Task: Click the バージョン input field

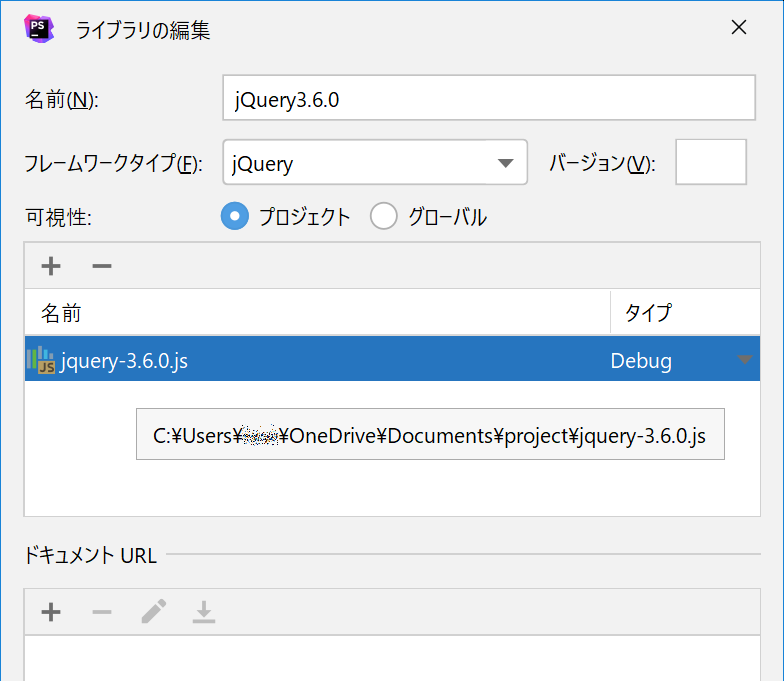Action: (x=710, y=162)
